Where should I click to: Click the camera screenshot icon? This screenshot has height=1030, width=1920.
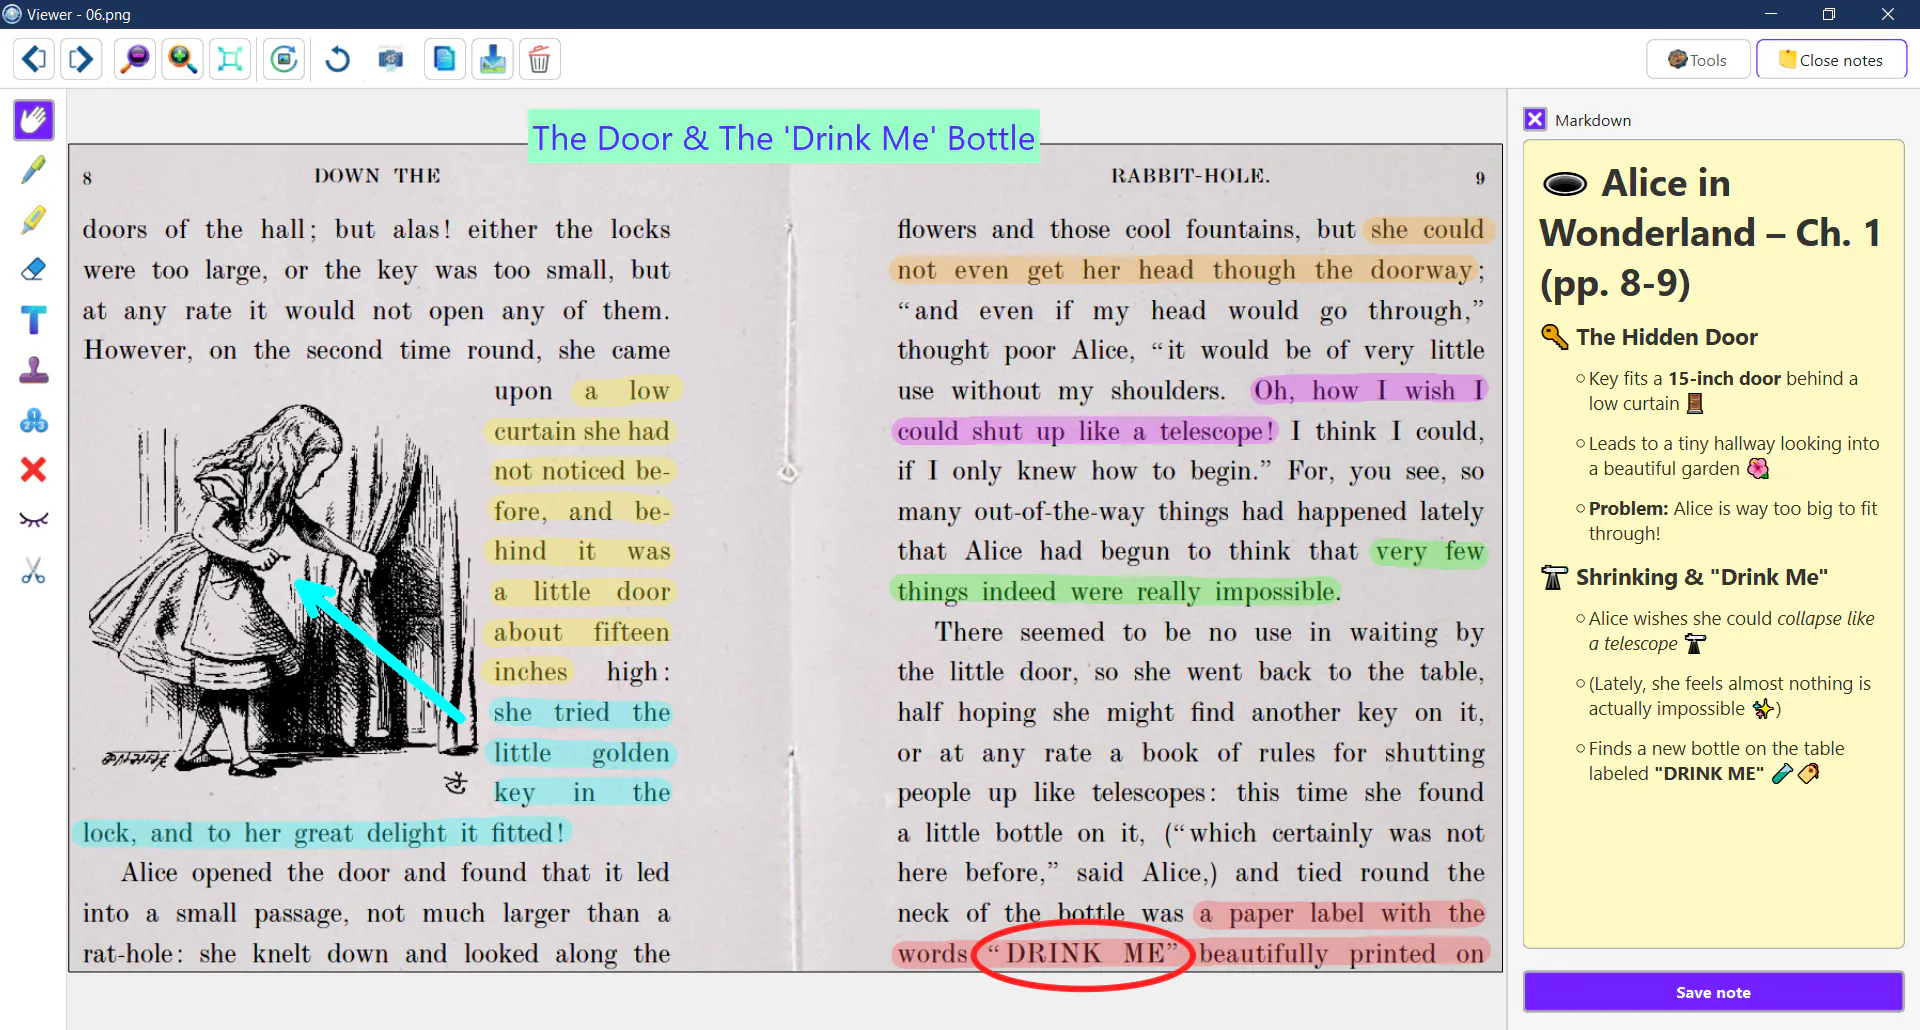click(x=391, y=60)
